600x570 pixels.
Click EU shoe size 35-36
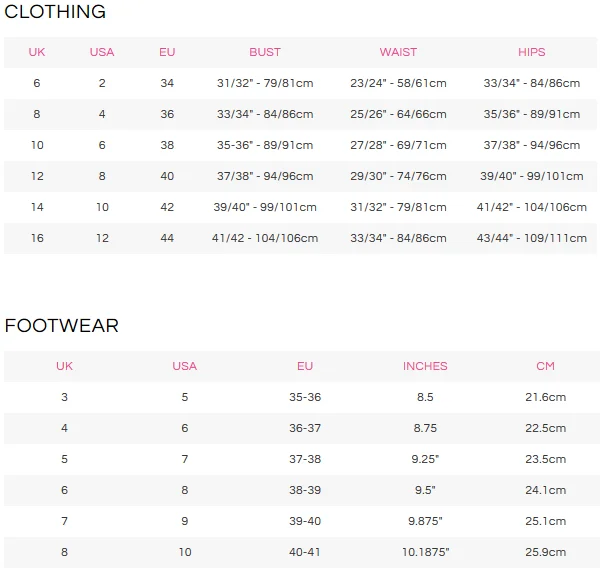tap(305, 397)
